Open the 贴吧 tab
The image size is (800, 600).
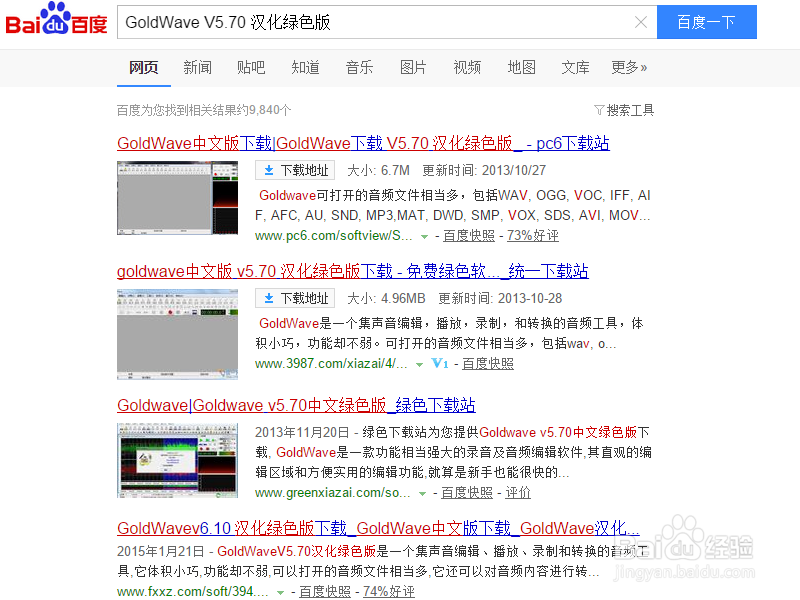(x=251, y=67)
